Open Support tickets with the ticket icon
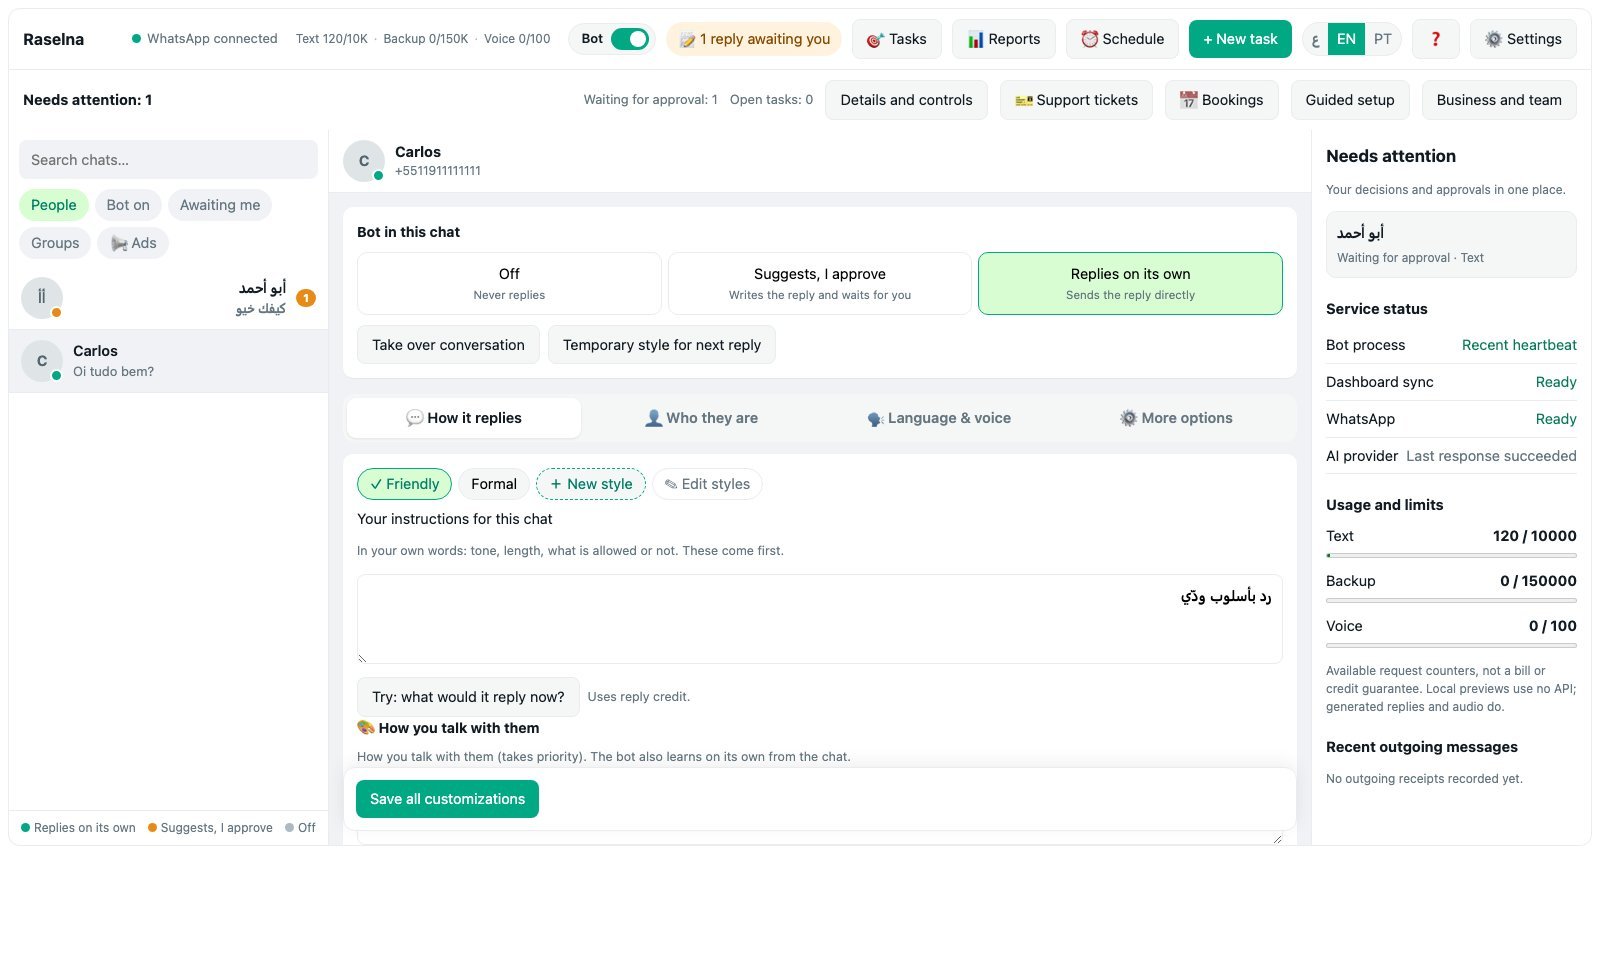The height and width of the screenshot is (956, 1600). (1076, 100)
